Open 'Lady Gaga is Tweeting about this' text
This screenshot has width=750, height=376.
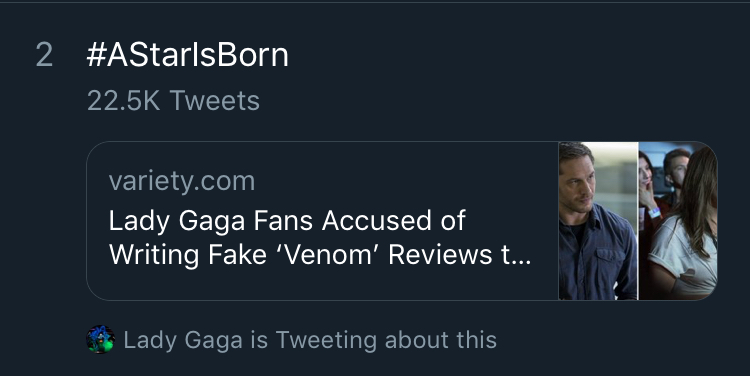(x=310, y=340)
